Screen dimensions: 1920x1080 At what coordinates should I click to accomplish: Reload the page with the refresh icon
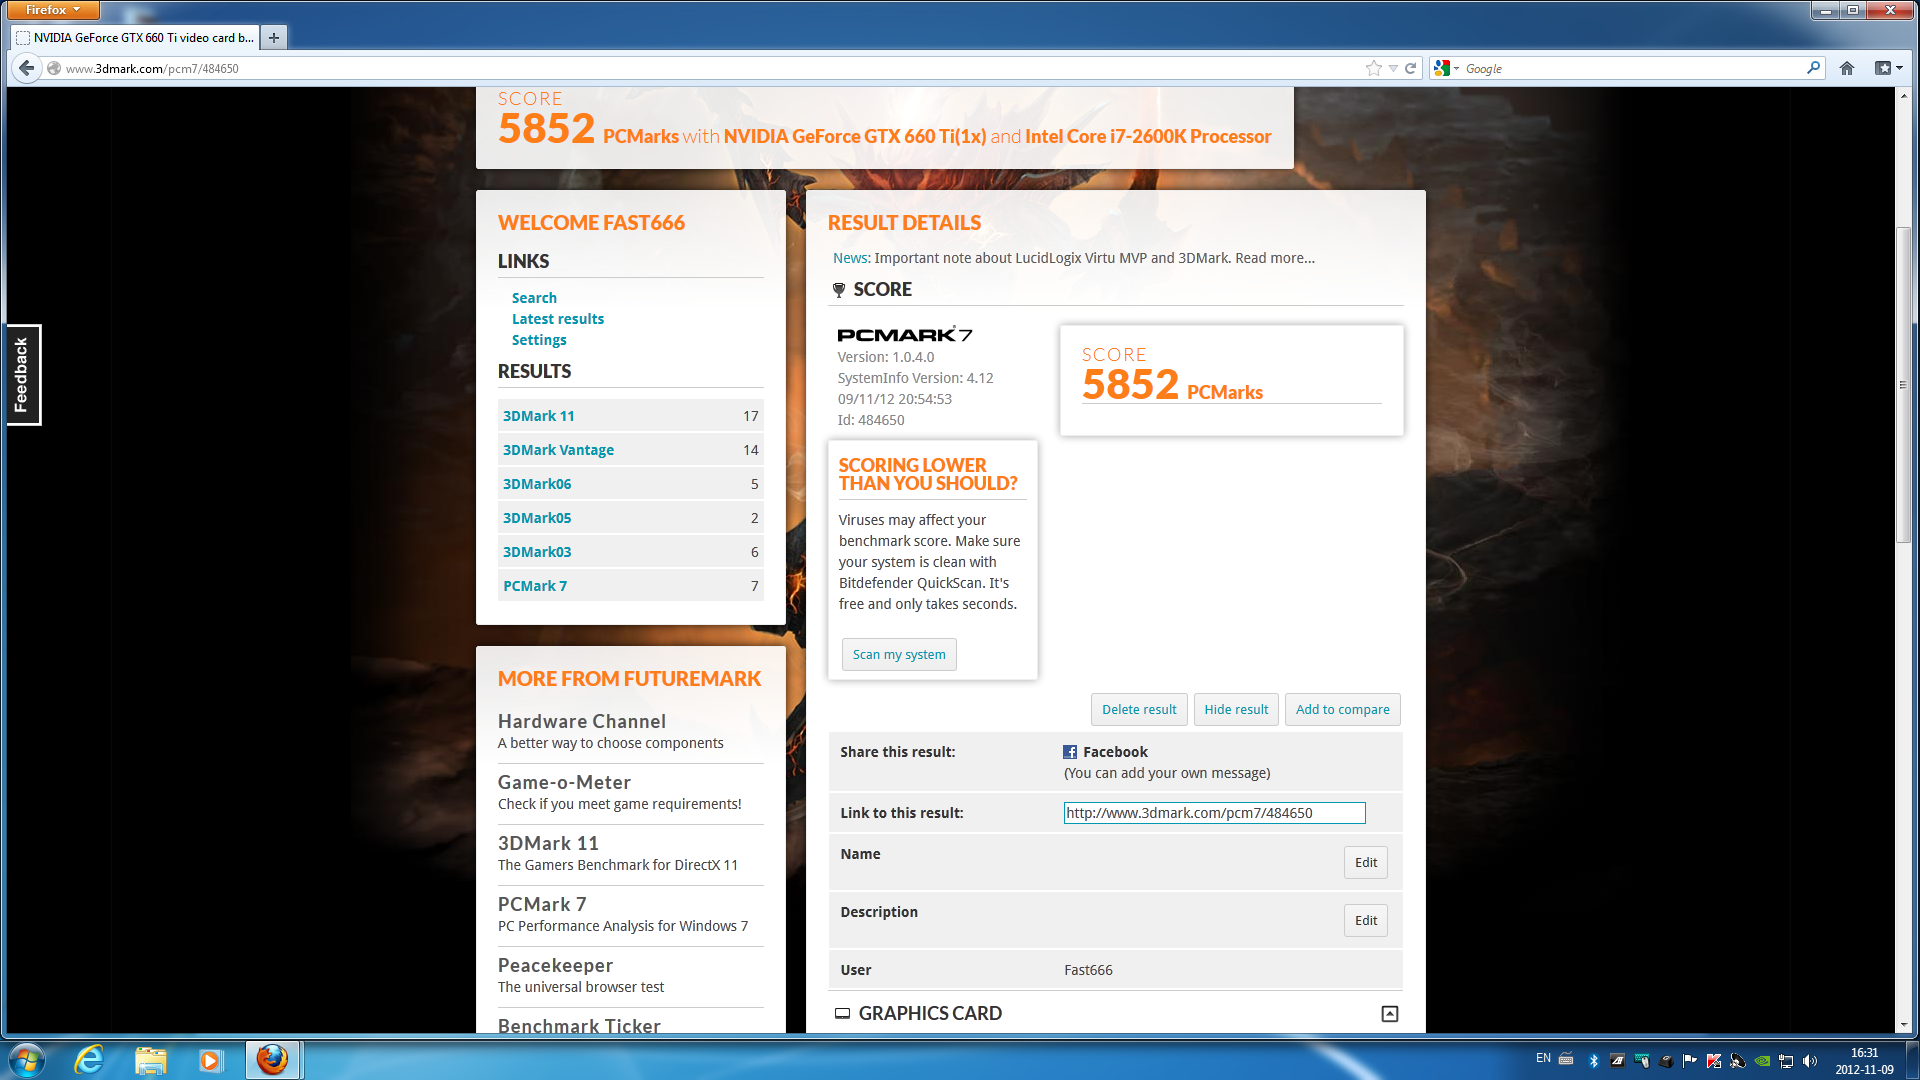click(1410, 68)
